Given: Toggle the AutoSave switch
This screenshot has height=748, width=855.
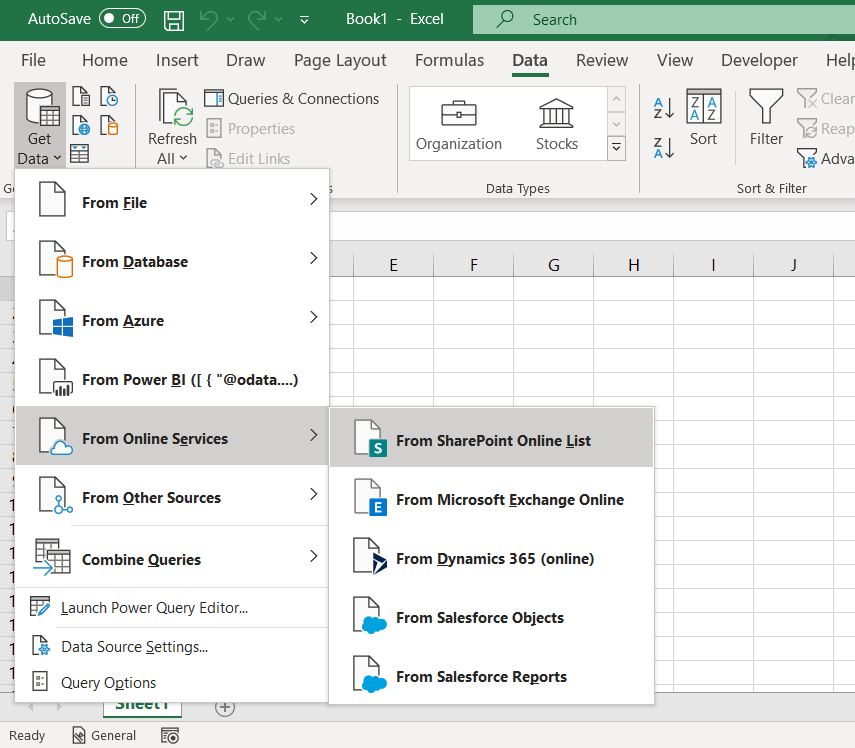Looking at the screenshot, I should click(x=122, y=19).
